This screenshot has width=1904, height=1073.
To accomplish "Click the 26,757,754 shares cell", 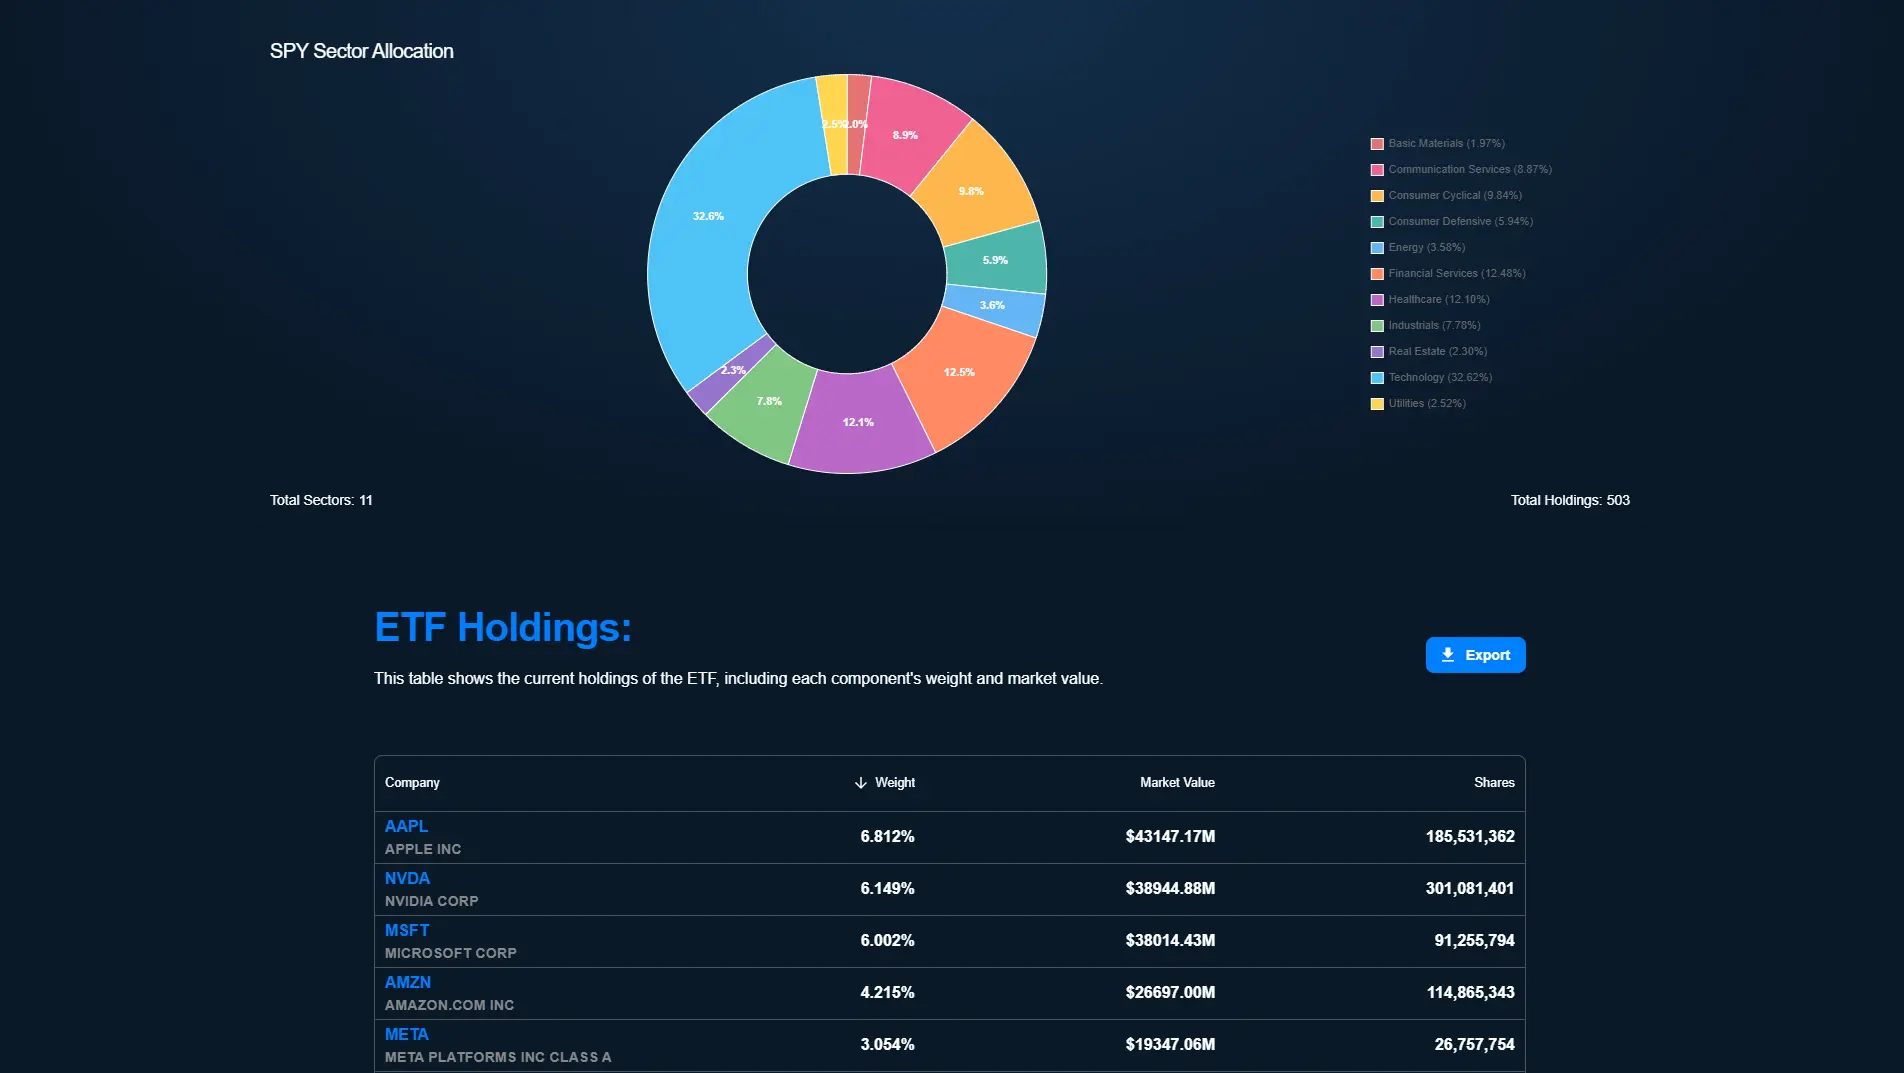I will pyautogui.click(x=1474, y=1045).
